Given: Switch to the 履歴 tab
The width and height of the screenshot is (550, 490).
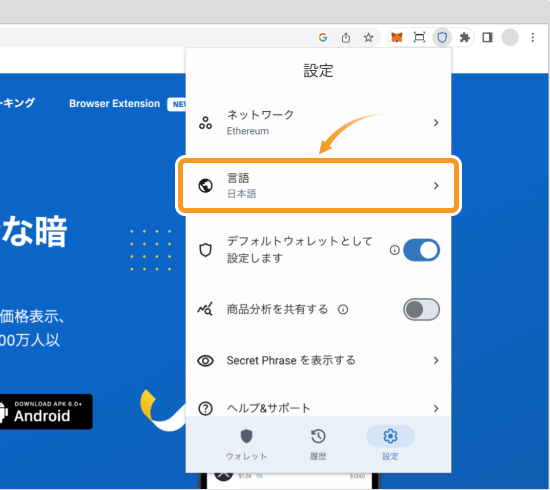Looking at the screenshot, I should tap(318, 444).
